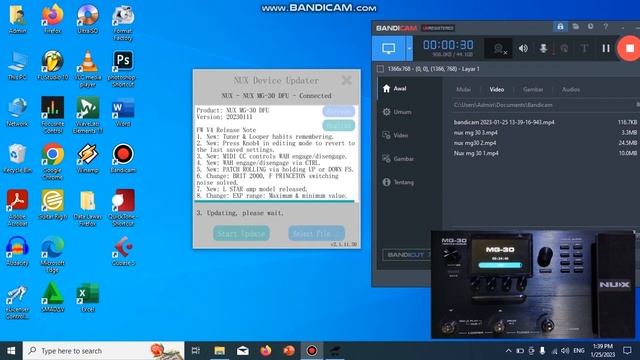Pause the Bandicam recording
640x360 pixels.
coord(606,48)
